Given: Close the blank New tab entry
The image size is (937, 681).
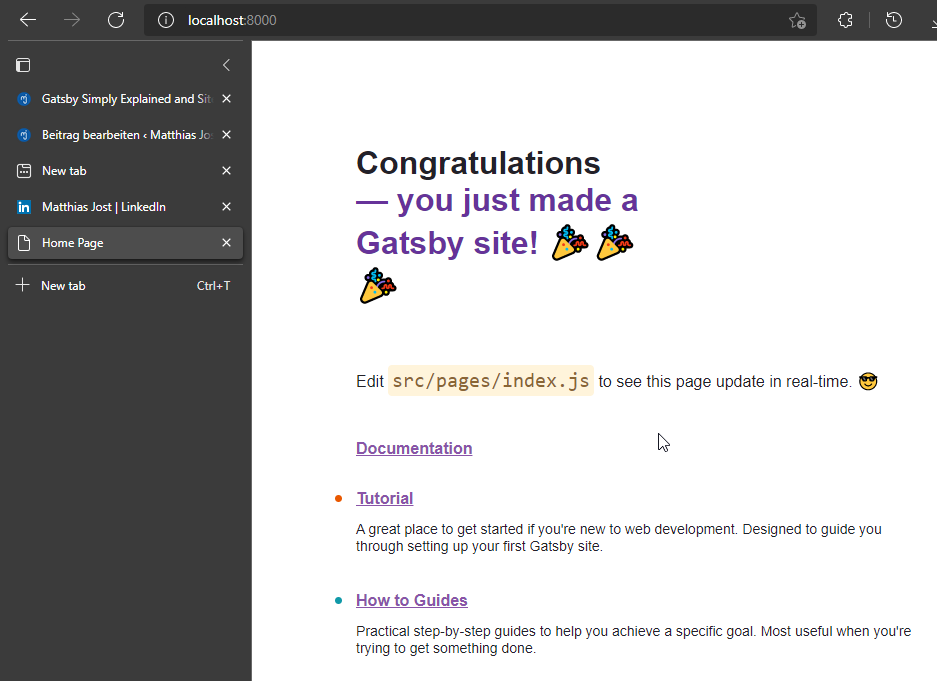Looking at the screenshot, I should point(226,171).
